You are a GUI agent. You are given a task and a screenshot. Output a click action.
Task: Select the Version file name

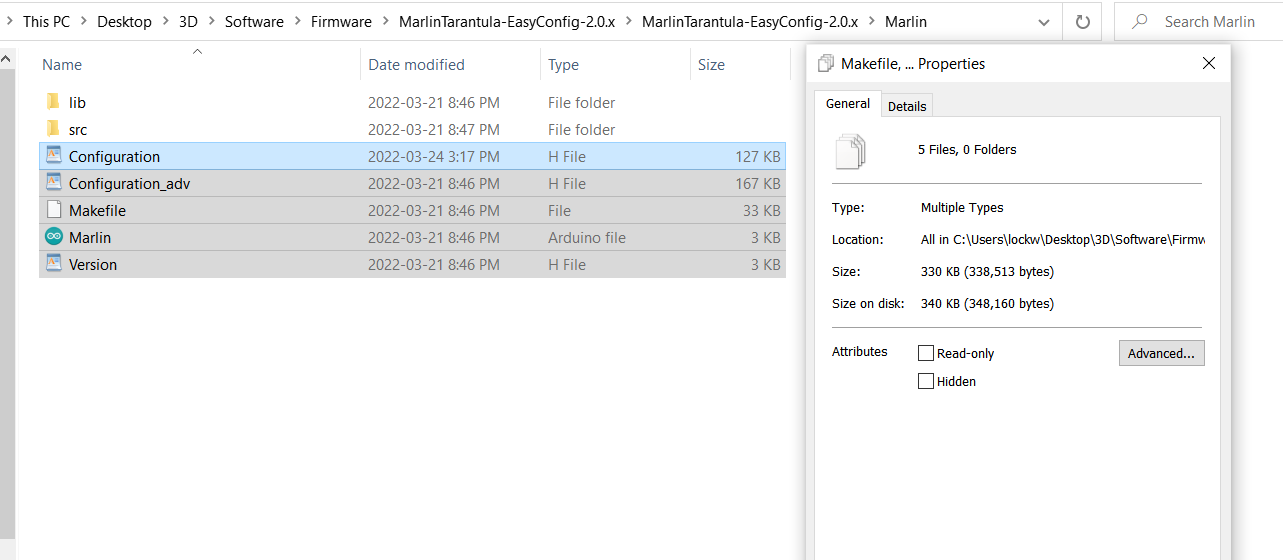point(93,264)
